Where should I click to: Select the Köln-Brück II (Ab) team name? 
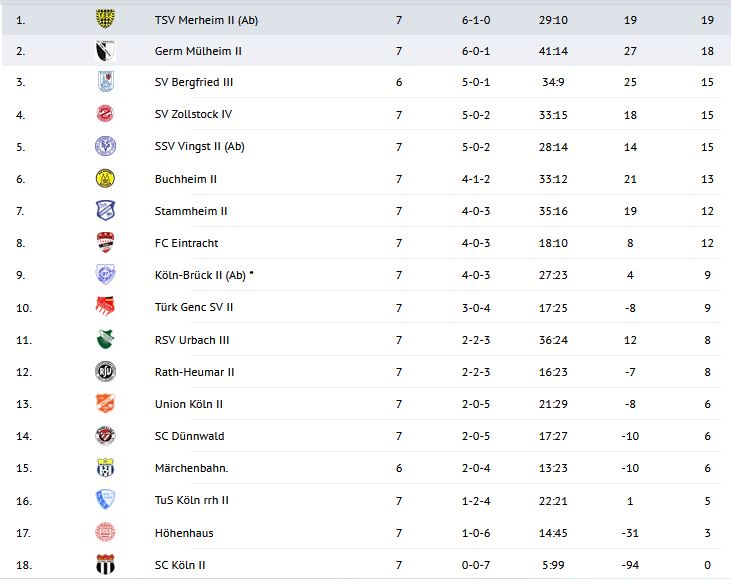[204, 275]
